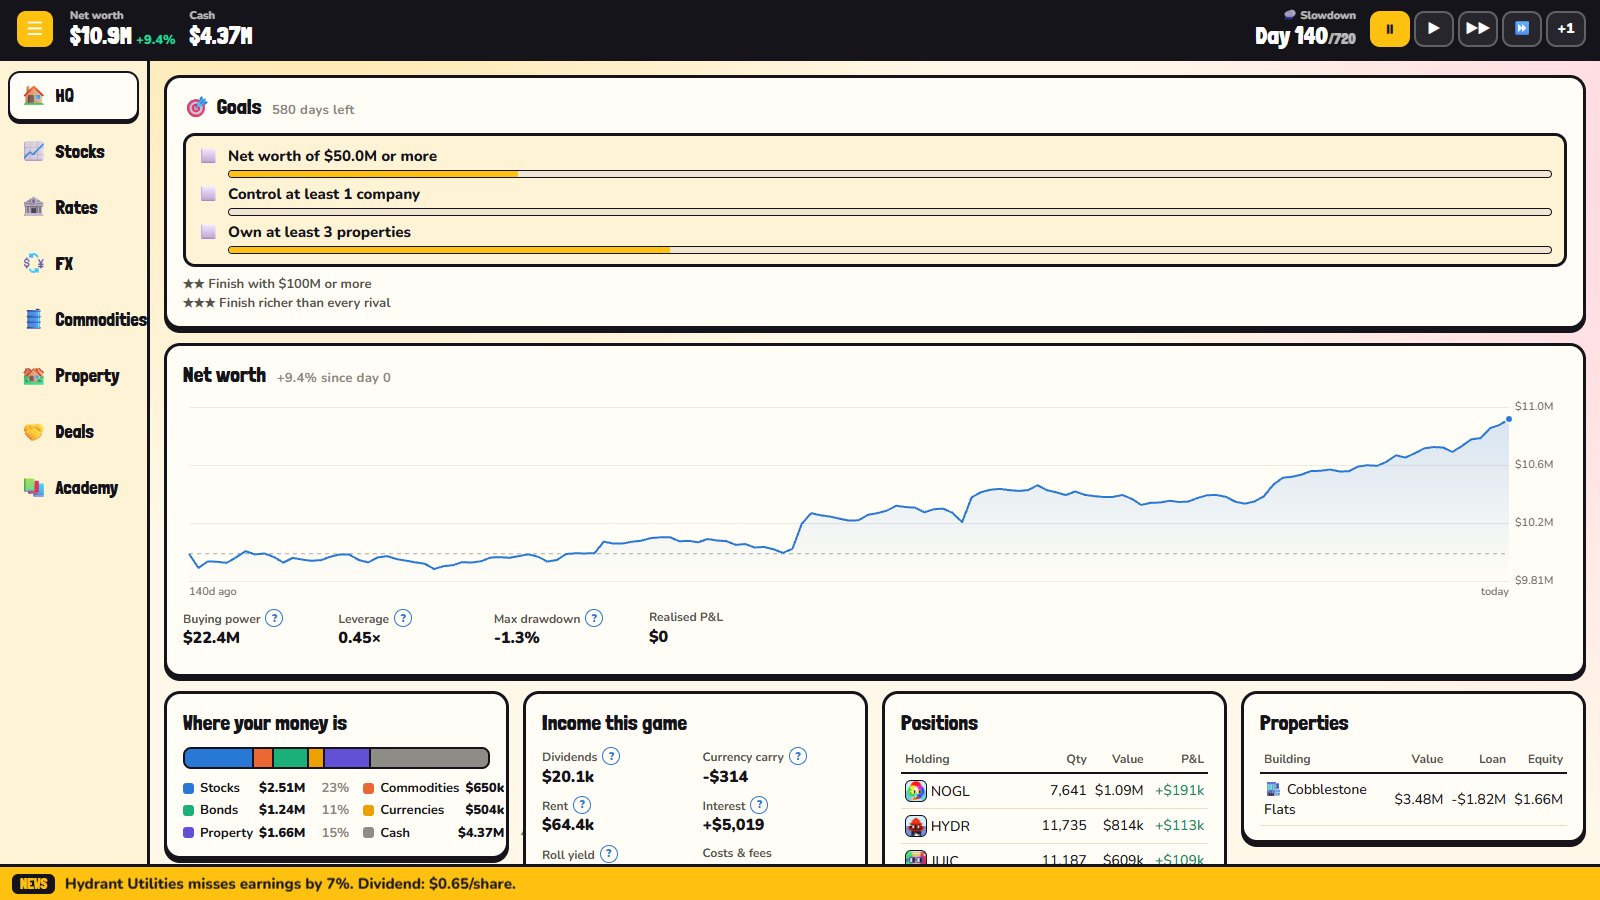The image size is (1600, 900).
Task: Navigate to Property section
Action: [73, 376]
